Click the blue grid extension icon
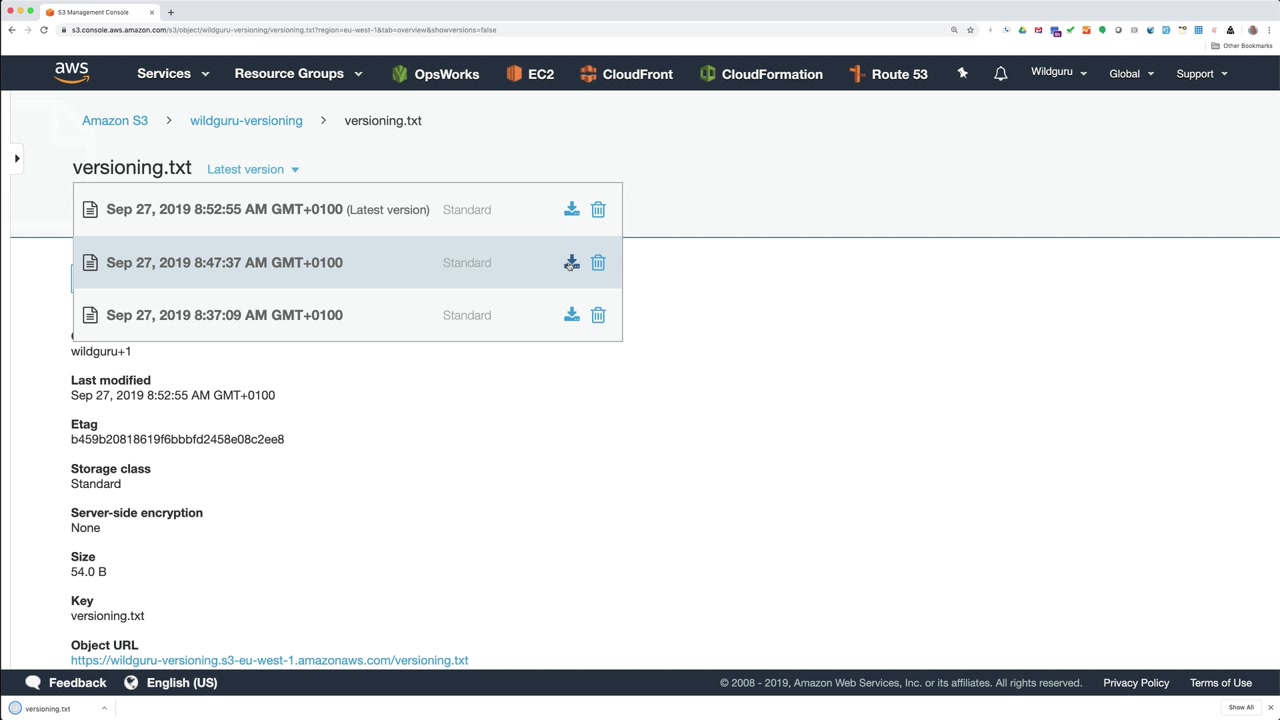This screenshot has width=1280, height=720. (1198, 30)
